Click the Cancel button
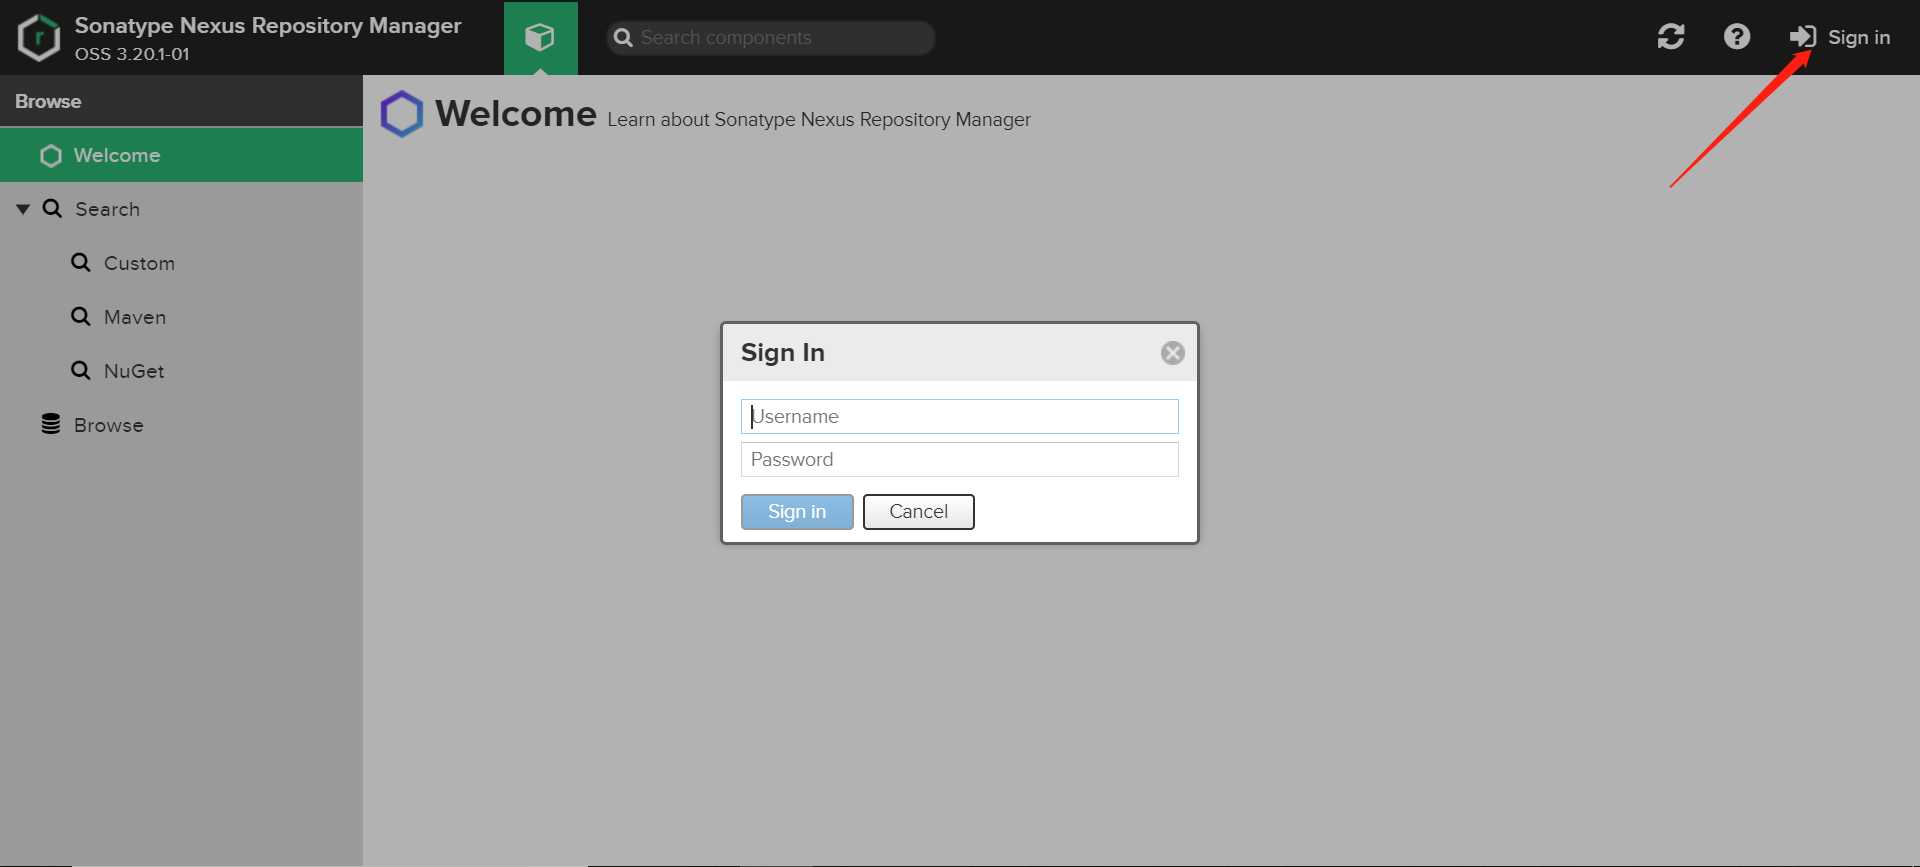The height and width of the screenshot is (867, 1920). click(919, 512)
